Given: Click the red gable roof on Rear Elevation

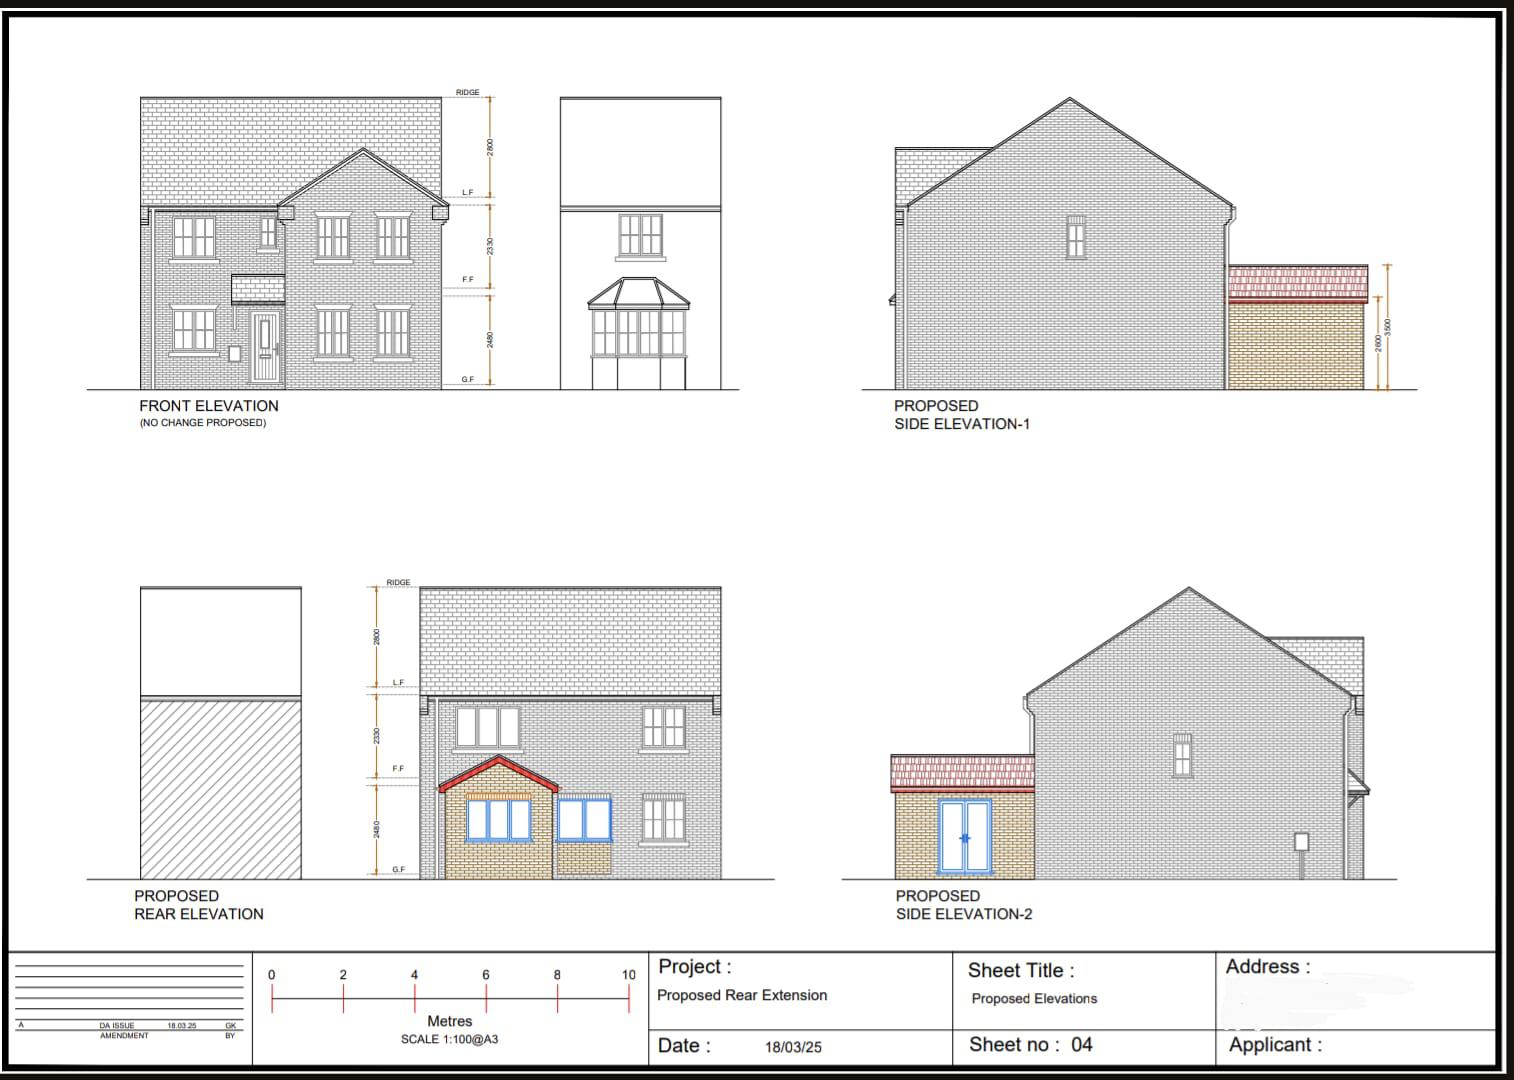Looking at the screenshot, I should 498,774.
